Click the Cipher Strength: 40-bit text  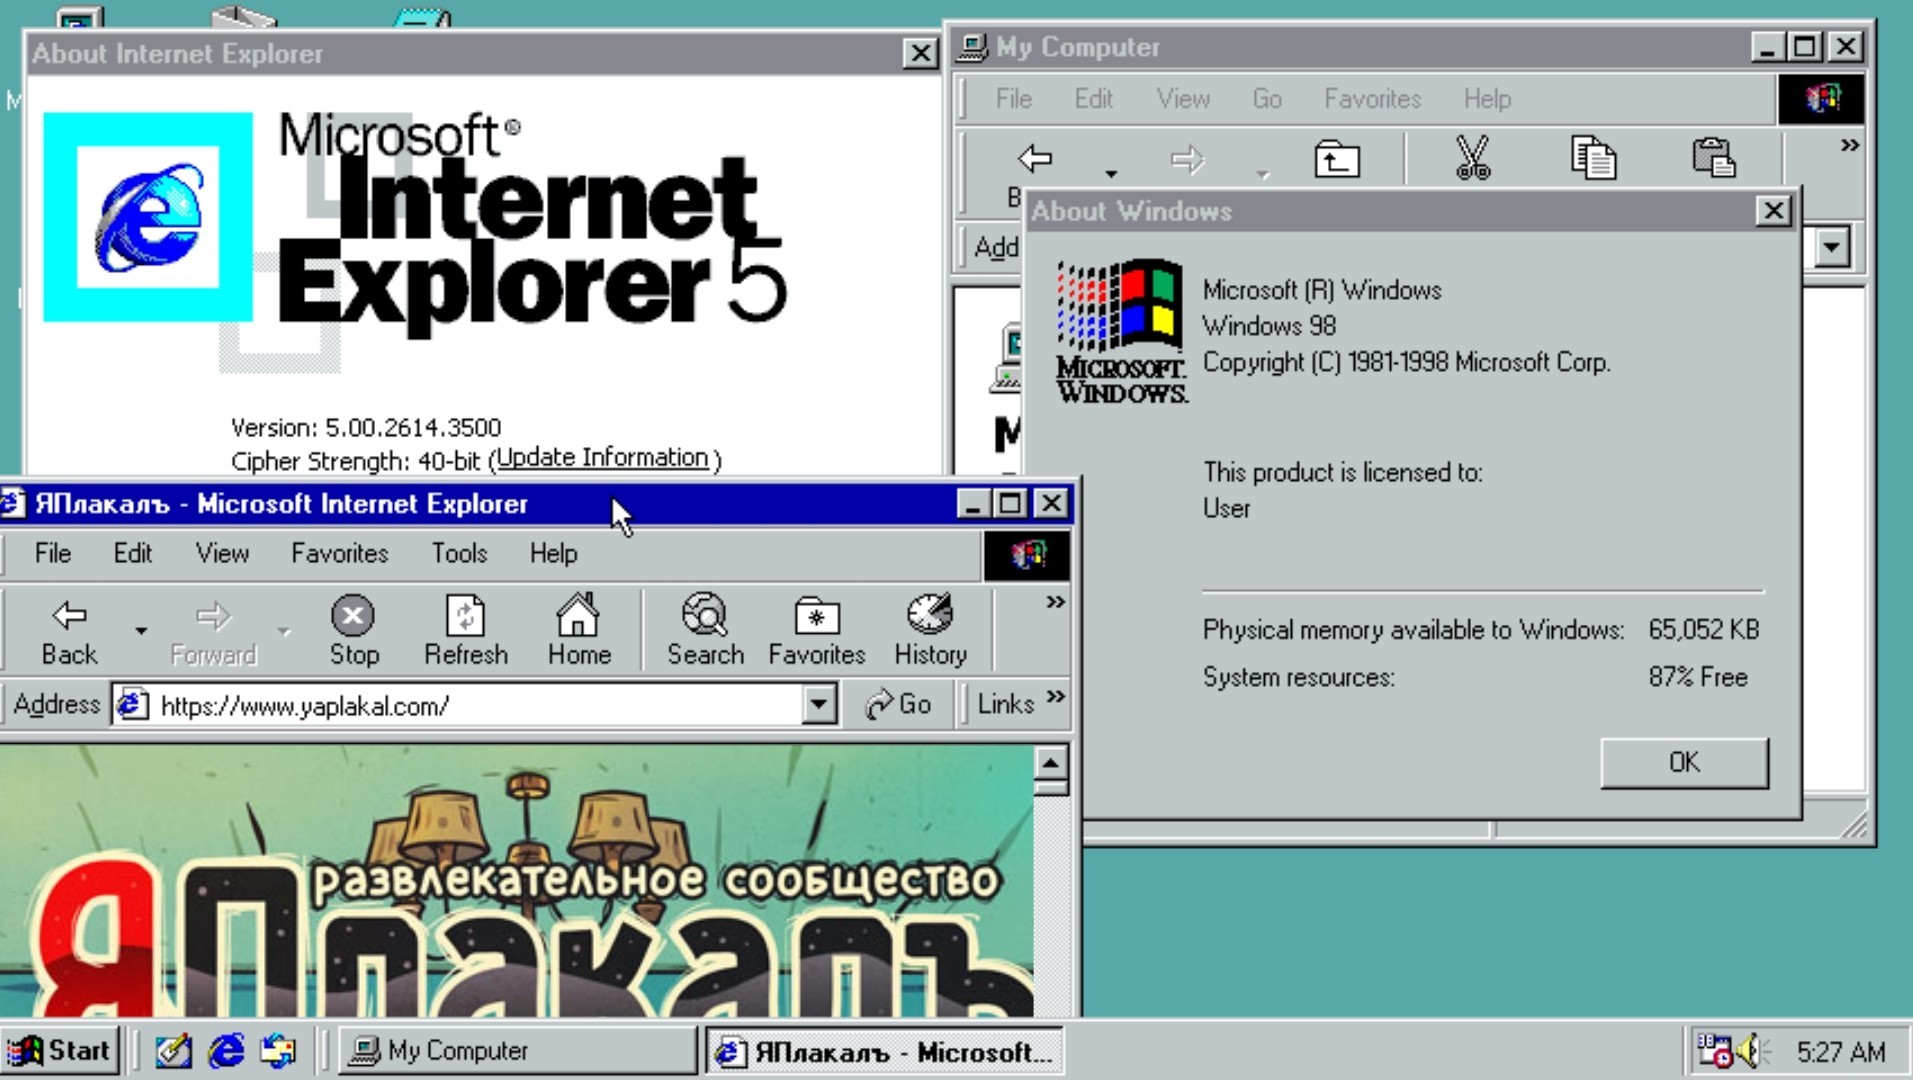pyautogui.click(x=356, y=461)
